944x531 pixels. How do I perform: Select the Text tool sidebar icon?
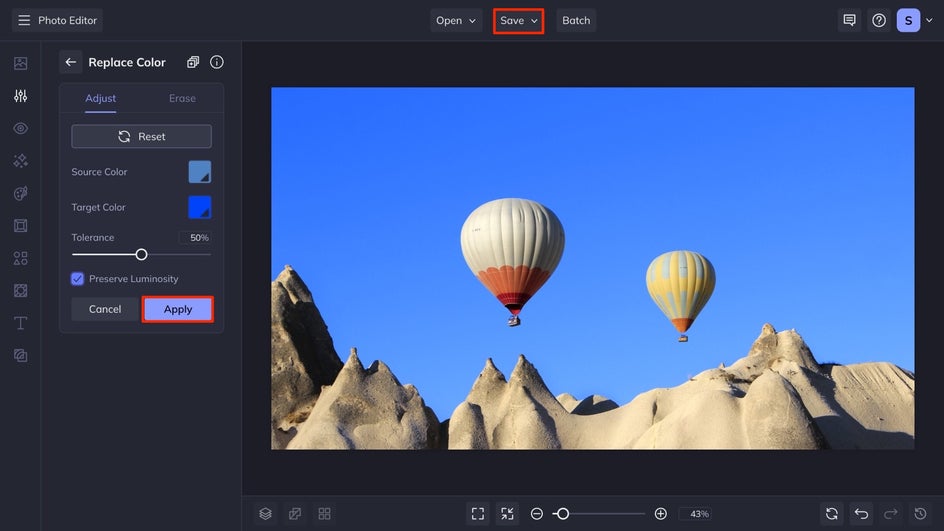point(20,323)
